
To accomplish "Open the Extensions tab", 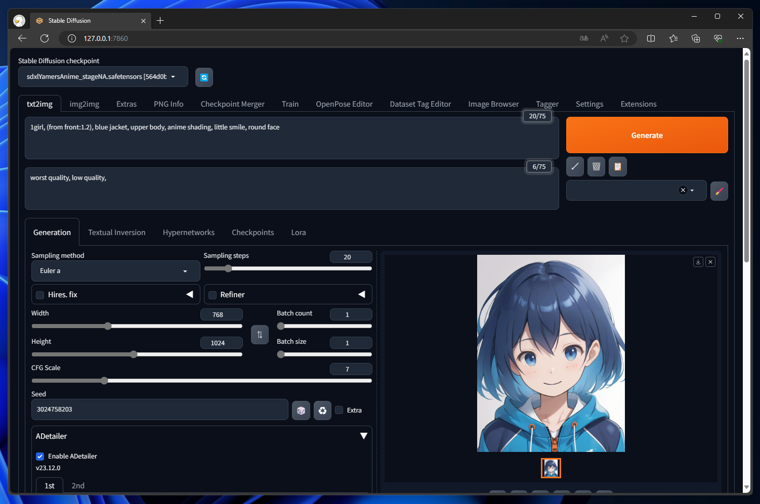I will click(638, 104).
